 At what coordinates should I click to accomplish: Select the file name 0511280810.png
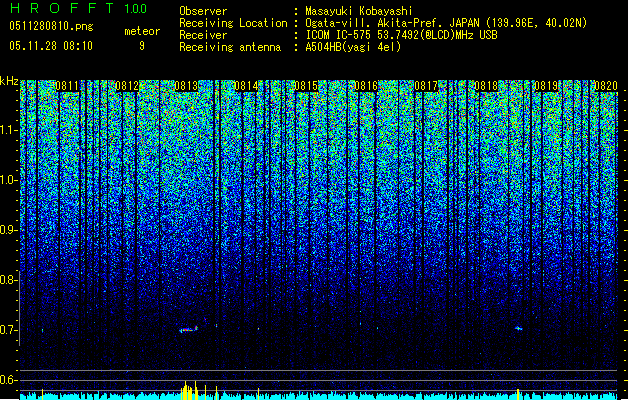point(51,26)
